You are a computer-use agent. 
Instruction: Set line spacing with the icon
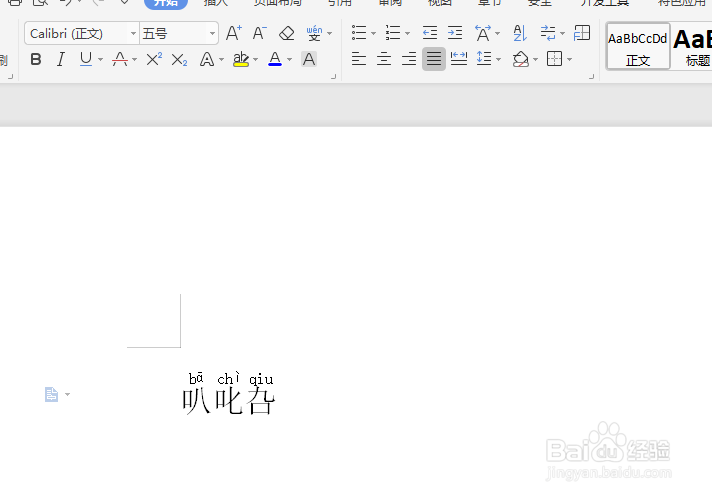tap(484, 59)
